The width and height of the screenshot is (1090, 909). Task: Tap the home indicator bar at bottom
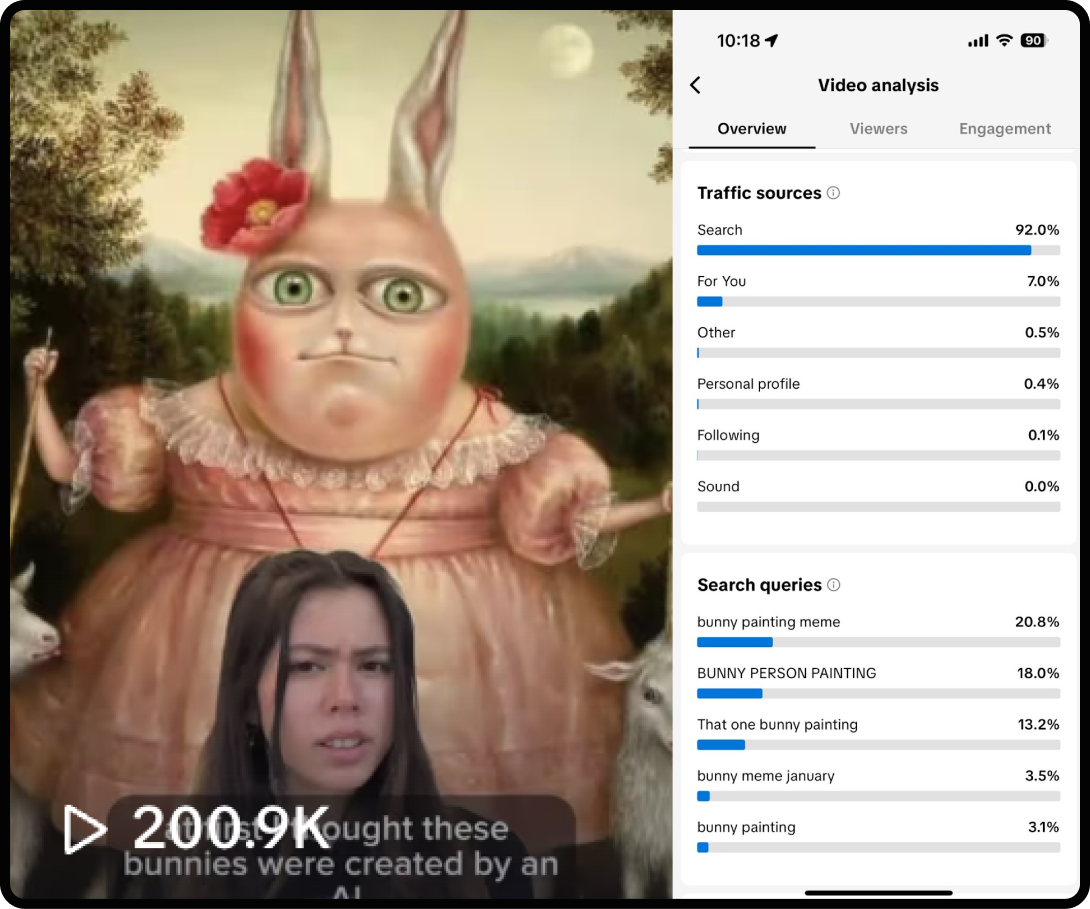point(878,892)
